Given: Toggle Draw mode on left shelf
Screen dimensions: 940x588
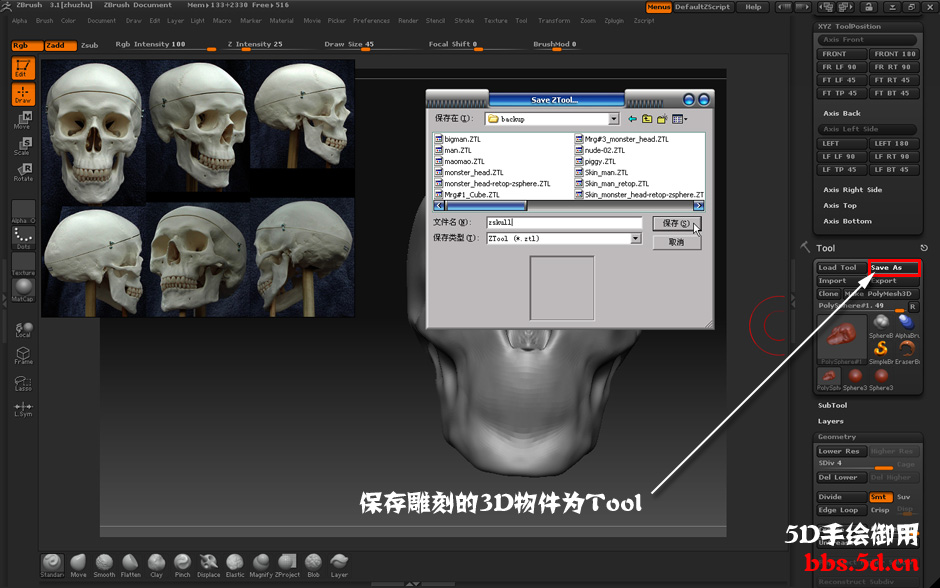Looking at the screenshot, I should [23, 94].
